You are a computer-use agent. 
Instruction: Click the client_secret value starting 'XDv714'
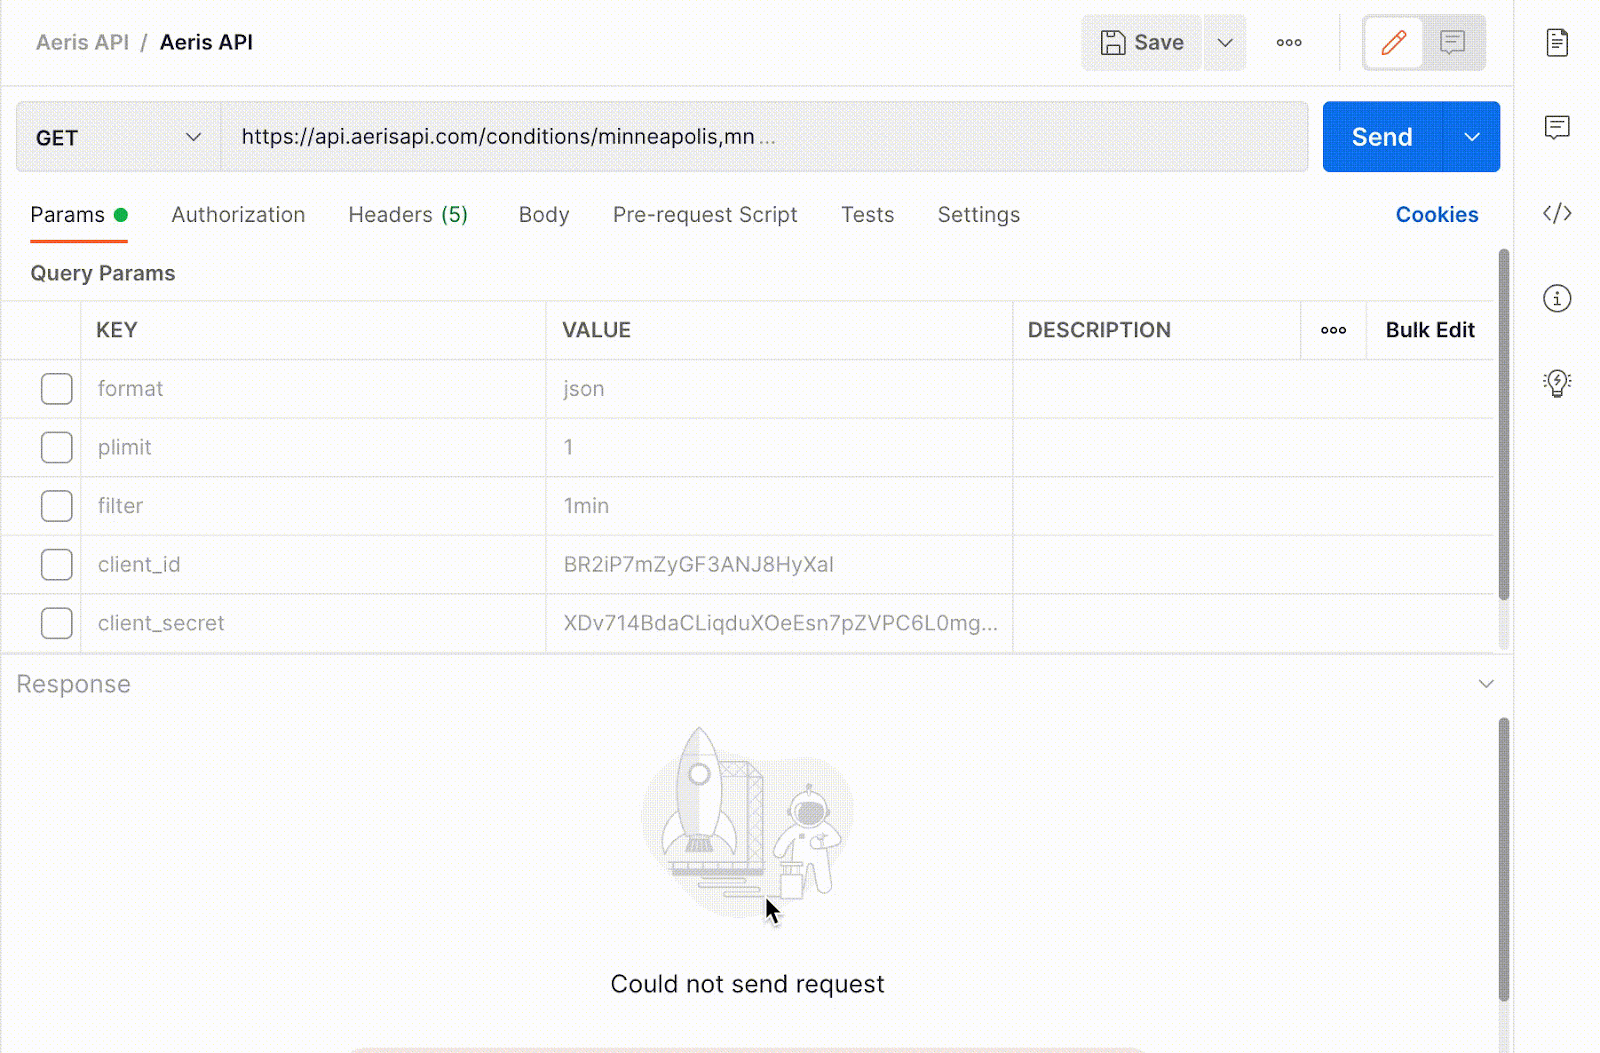[779, 623]
